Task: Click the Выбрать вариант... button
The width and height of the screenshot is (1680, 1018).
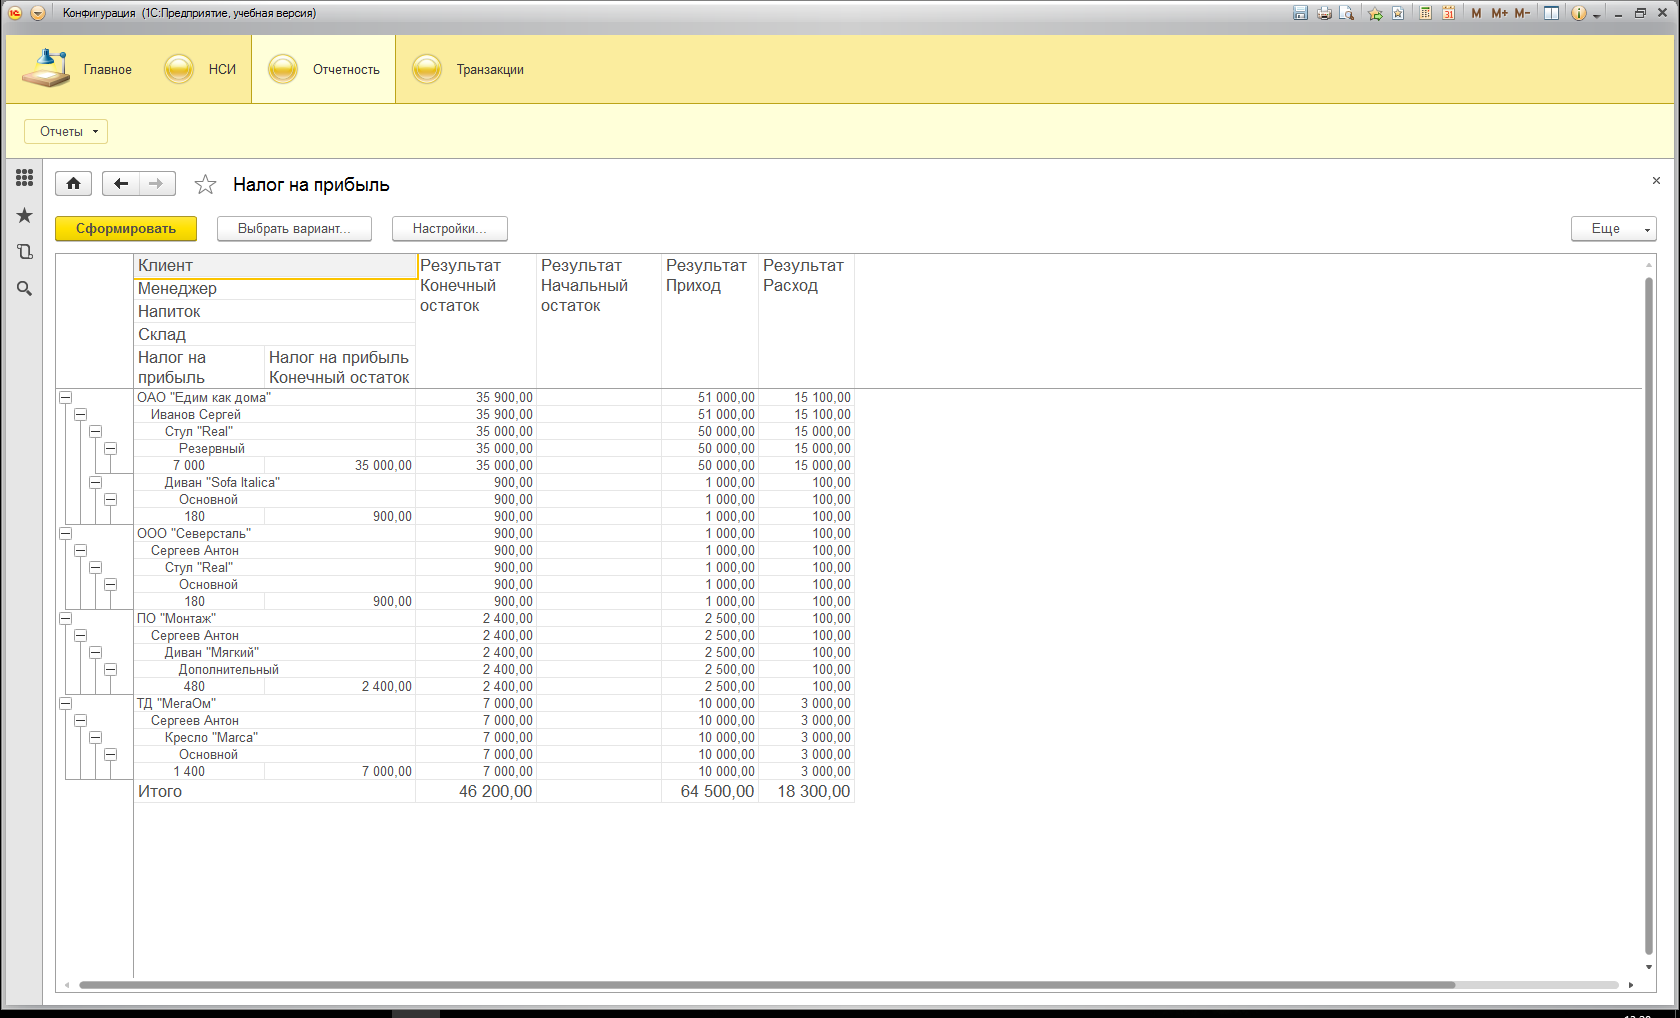Action: click(x=294, y=229)
